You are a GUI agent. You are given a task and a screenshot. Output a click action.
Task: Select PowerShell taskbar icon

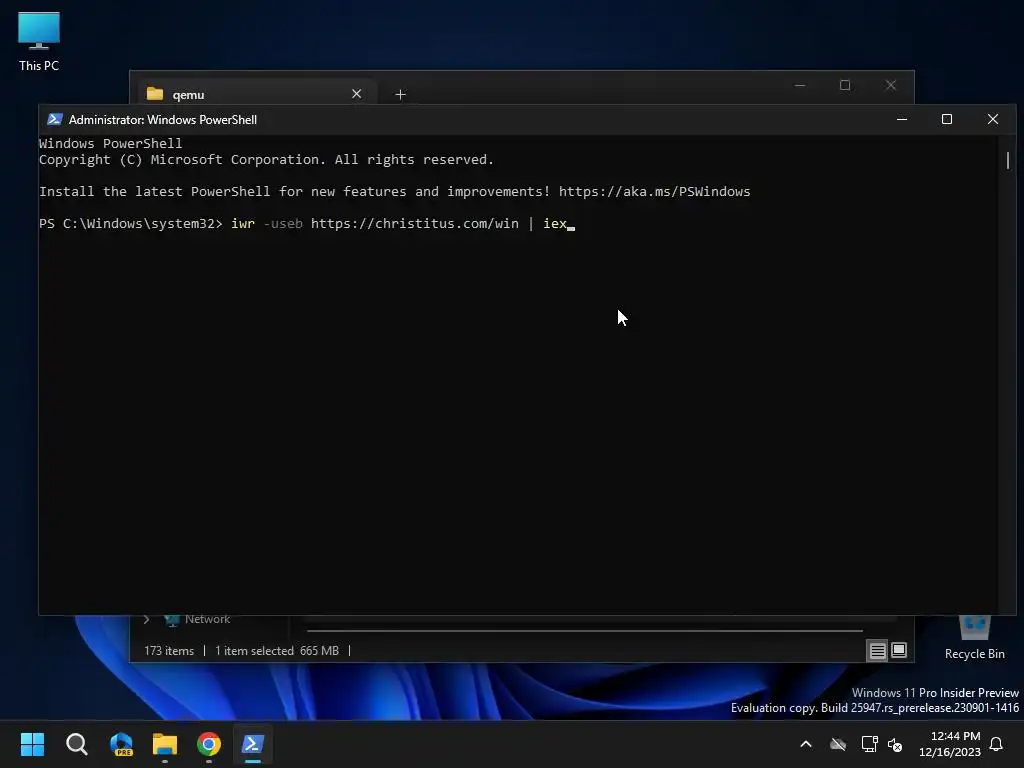253,744
